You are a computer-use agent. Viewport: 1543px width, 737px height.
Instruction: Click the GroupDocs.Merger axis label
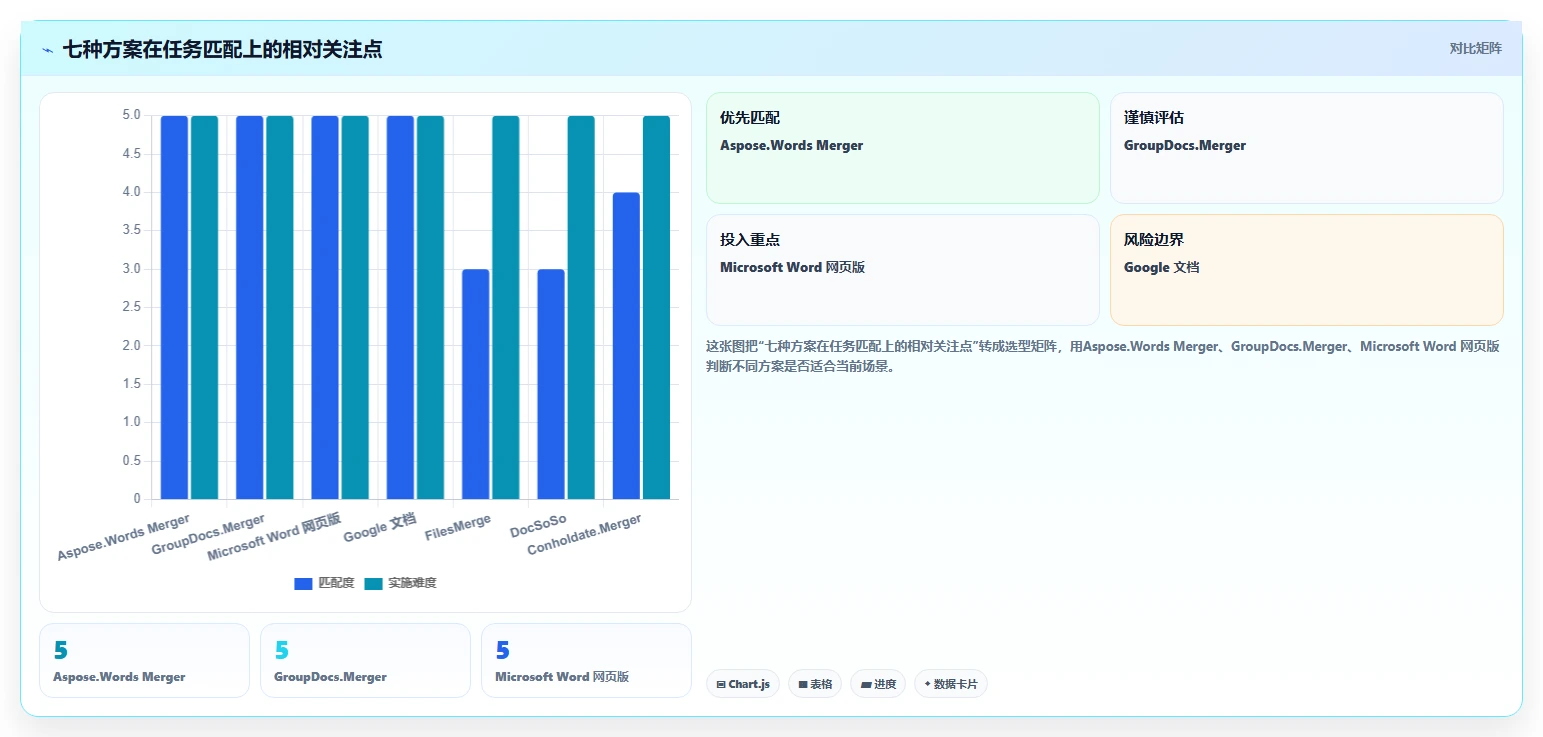click(209, 535)
